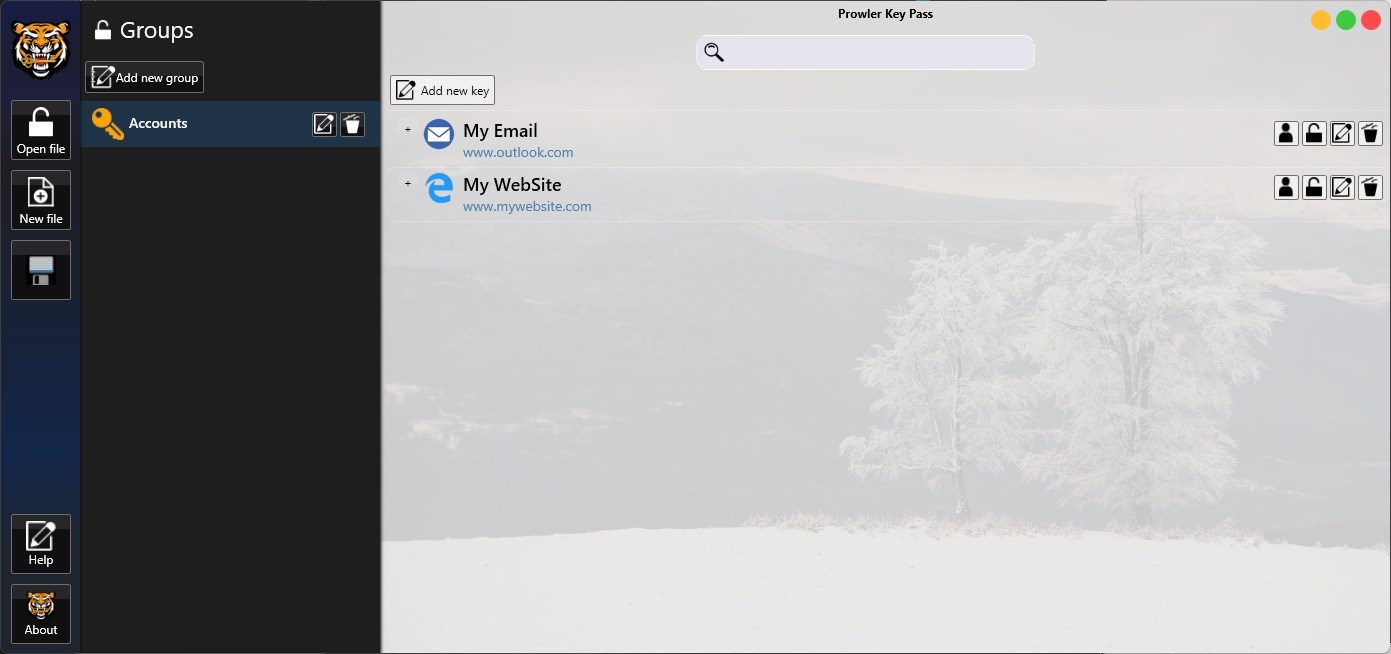Add a new group
The width and height of the screenshot is (1391, 654).
click(x=145, y=77)
